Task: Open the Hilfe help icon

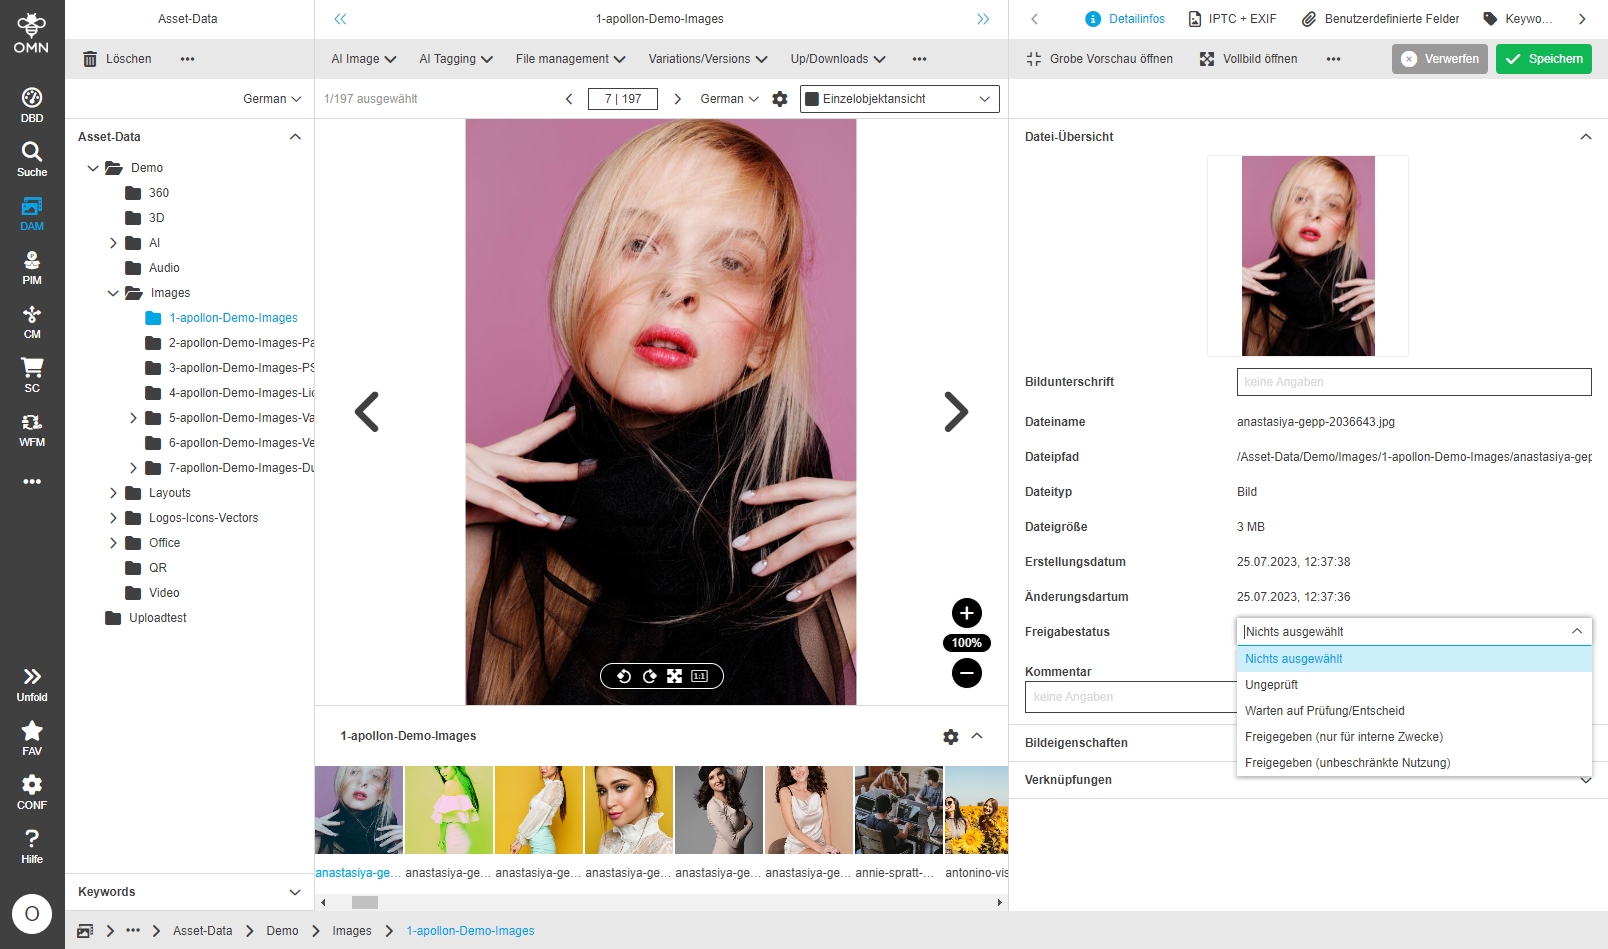Action: pos(32,846)
